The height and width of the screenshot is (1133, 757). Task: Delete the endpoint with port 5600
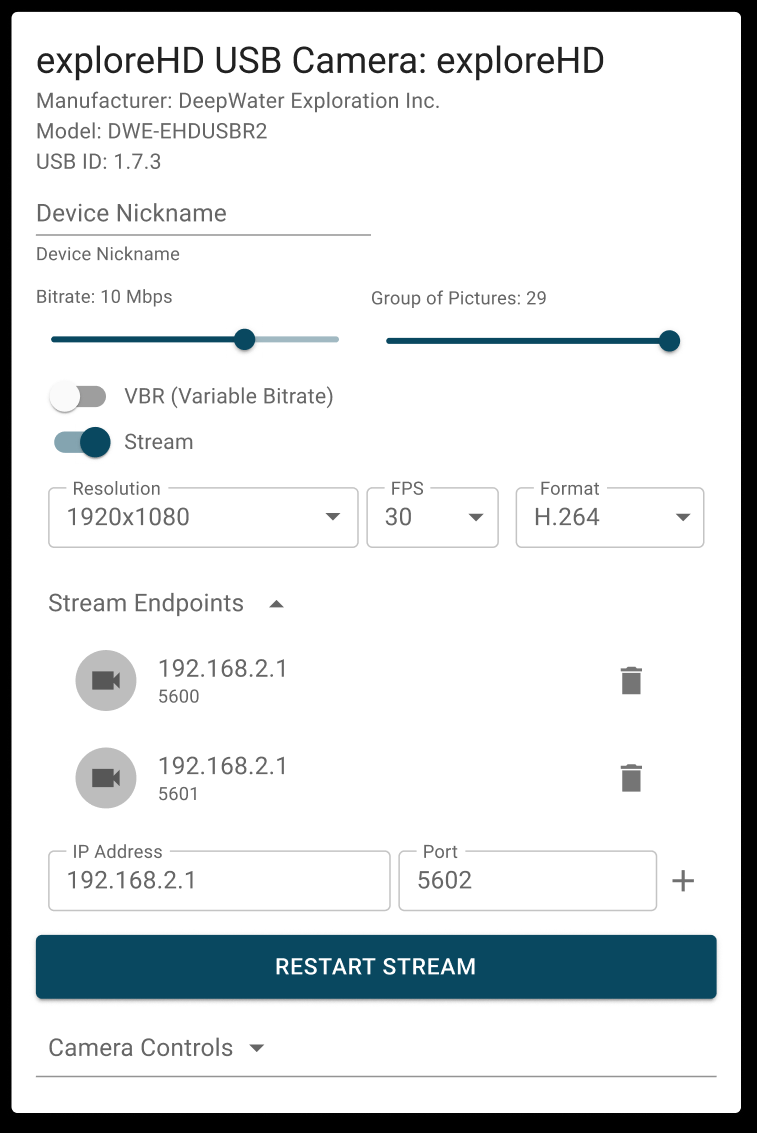coord(631,681)
